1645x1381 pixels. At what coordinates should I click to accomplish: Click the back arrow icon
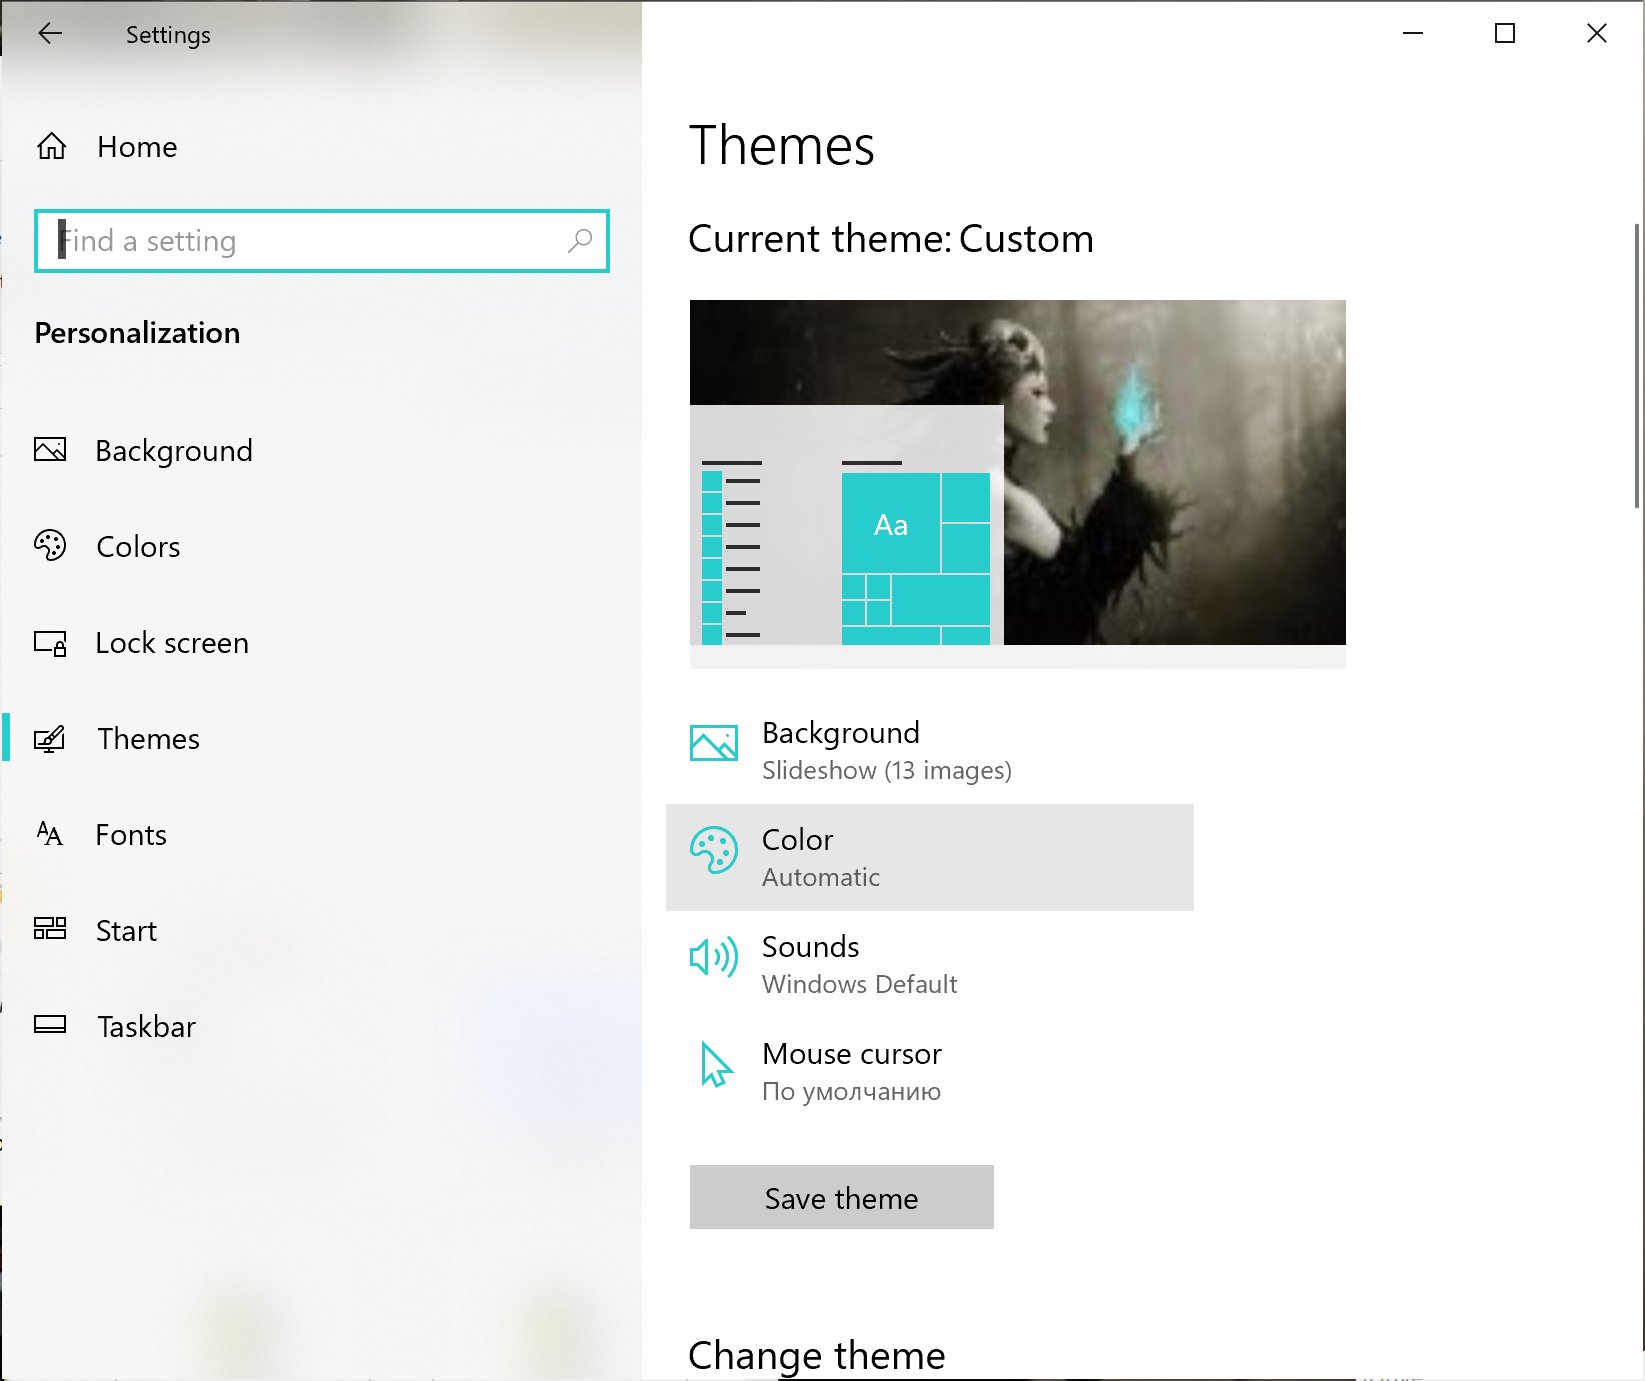click(x=50, y=34)
